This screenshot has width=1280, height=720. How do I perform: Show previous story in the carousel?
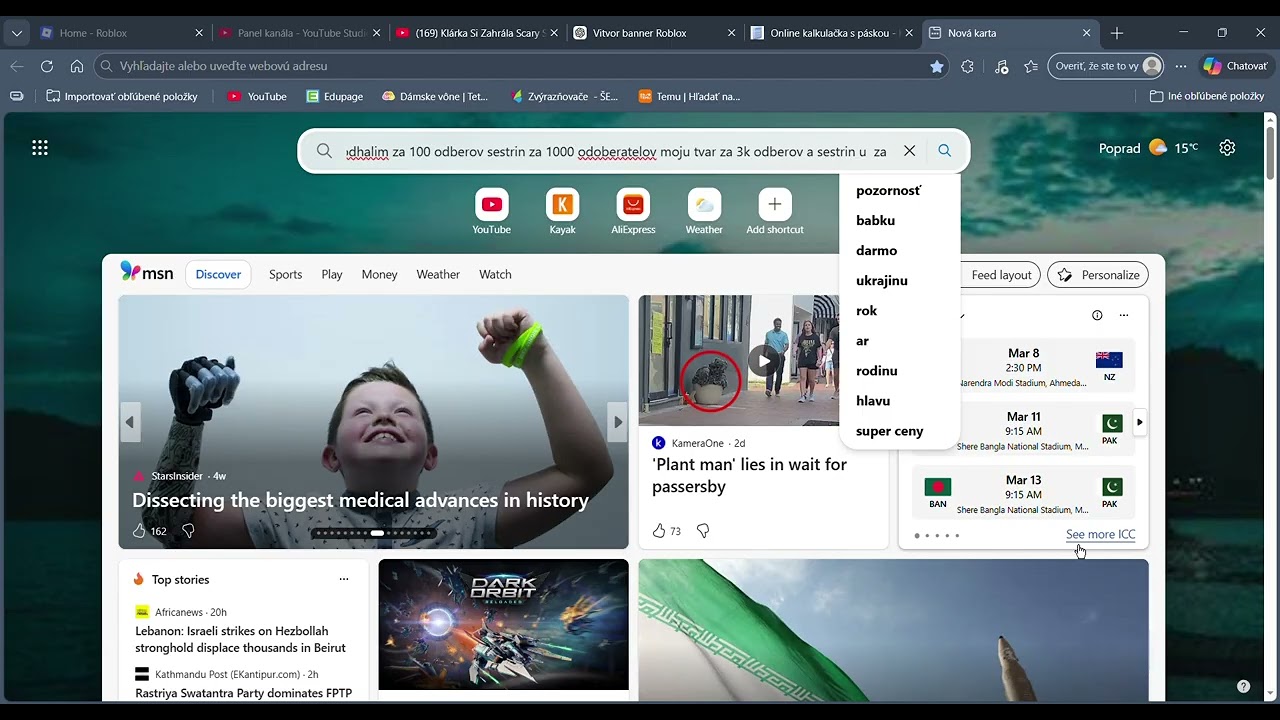pos(129,422)
